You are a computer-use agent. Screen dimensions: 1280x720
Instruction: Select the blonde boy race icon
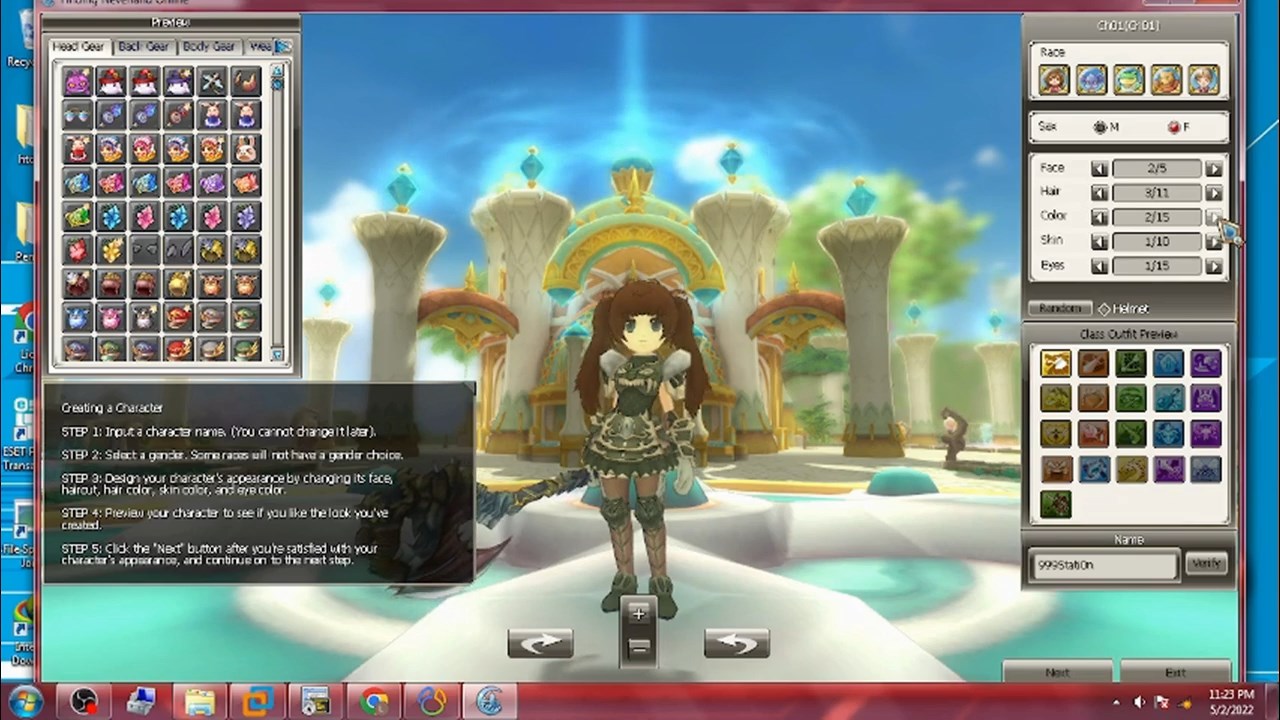[x=1203, y=79]
